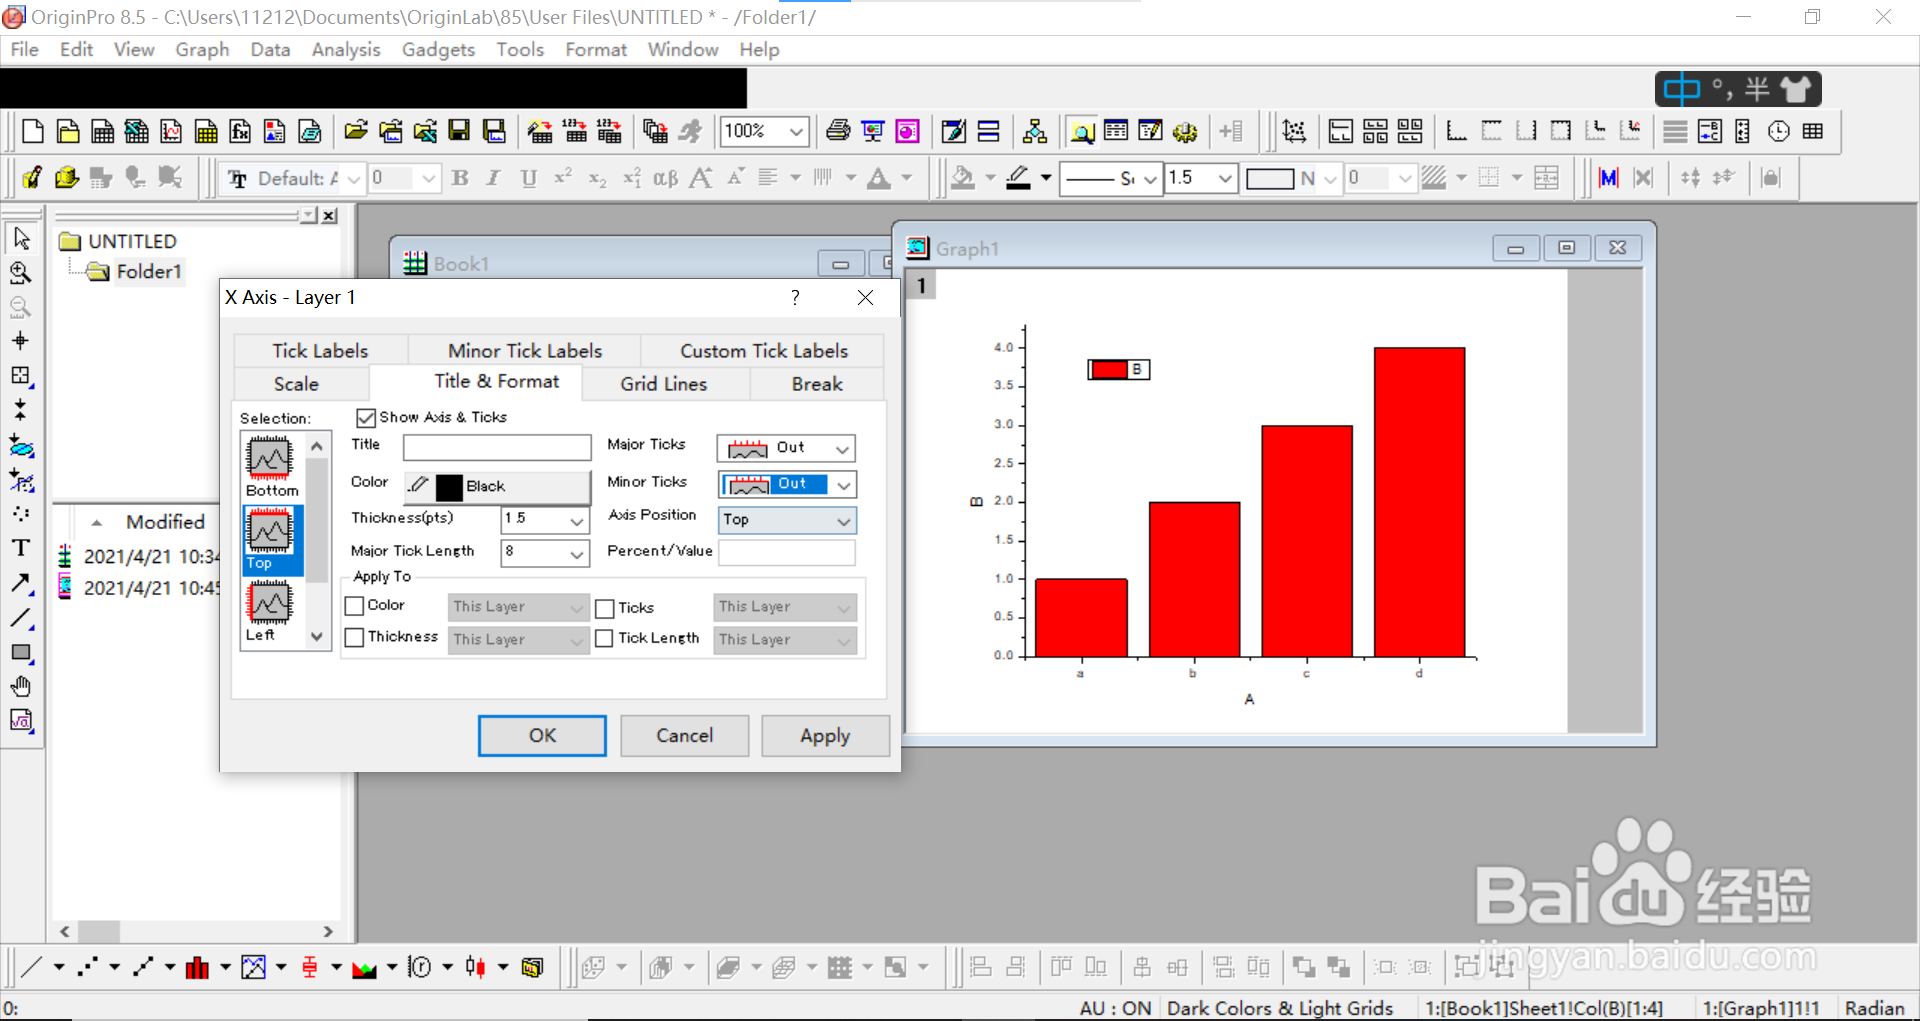
Task: Open the Analysis menu
Action: click(346, 50)
